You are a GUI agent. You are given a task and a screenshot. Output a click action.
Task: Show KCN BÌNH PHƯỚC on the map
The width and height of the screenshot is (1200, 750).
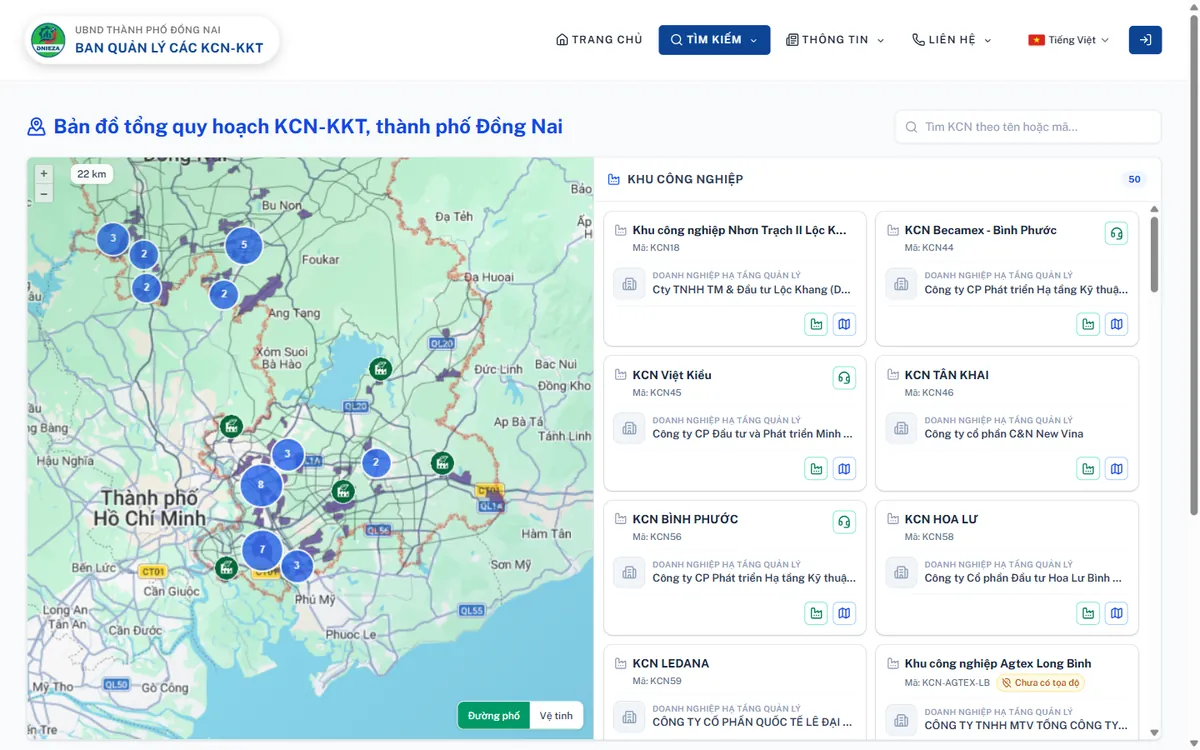(x=845, y=612)
